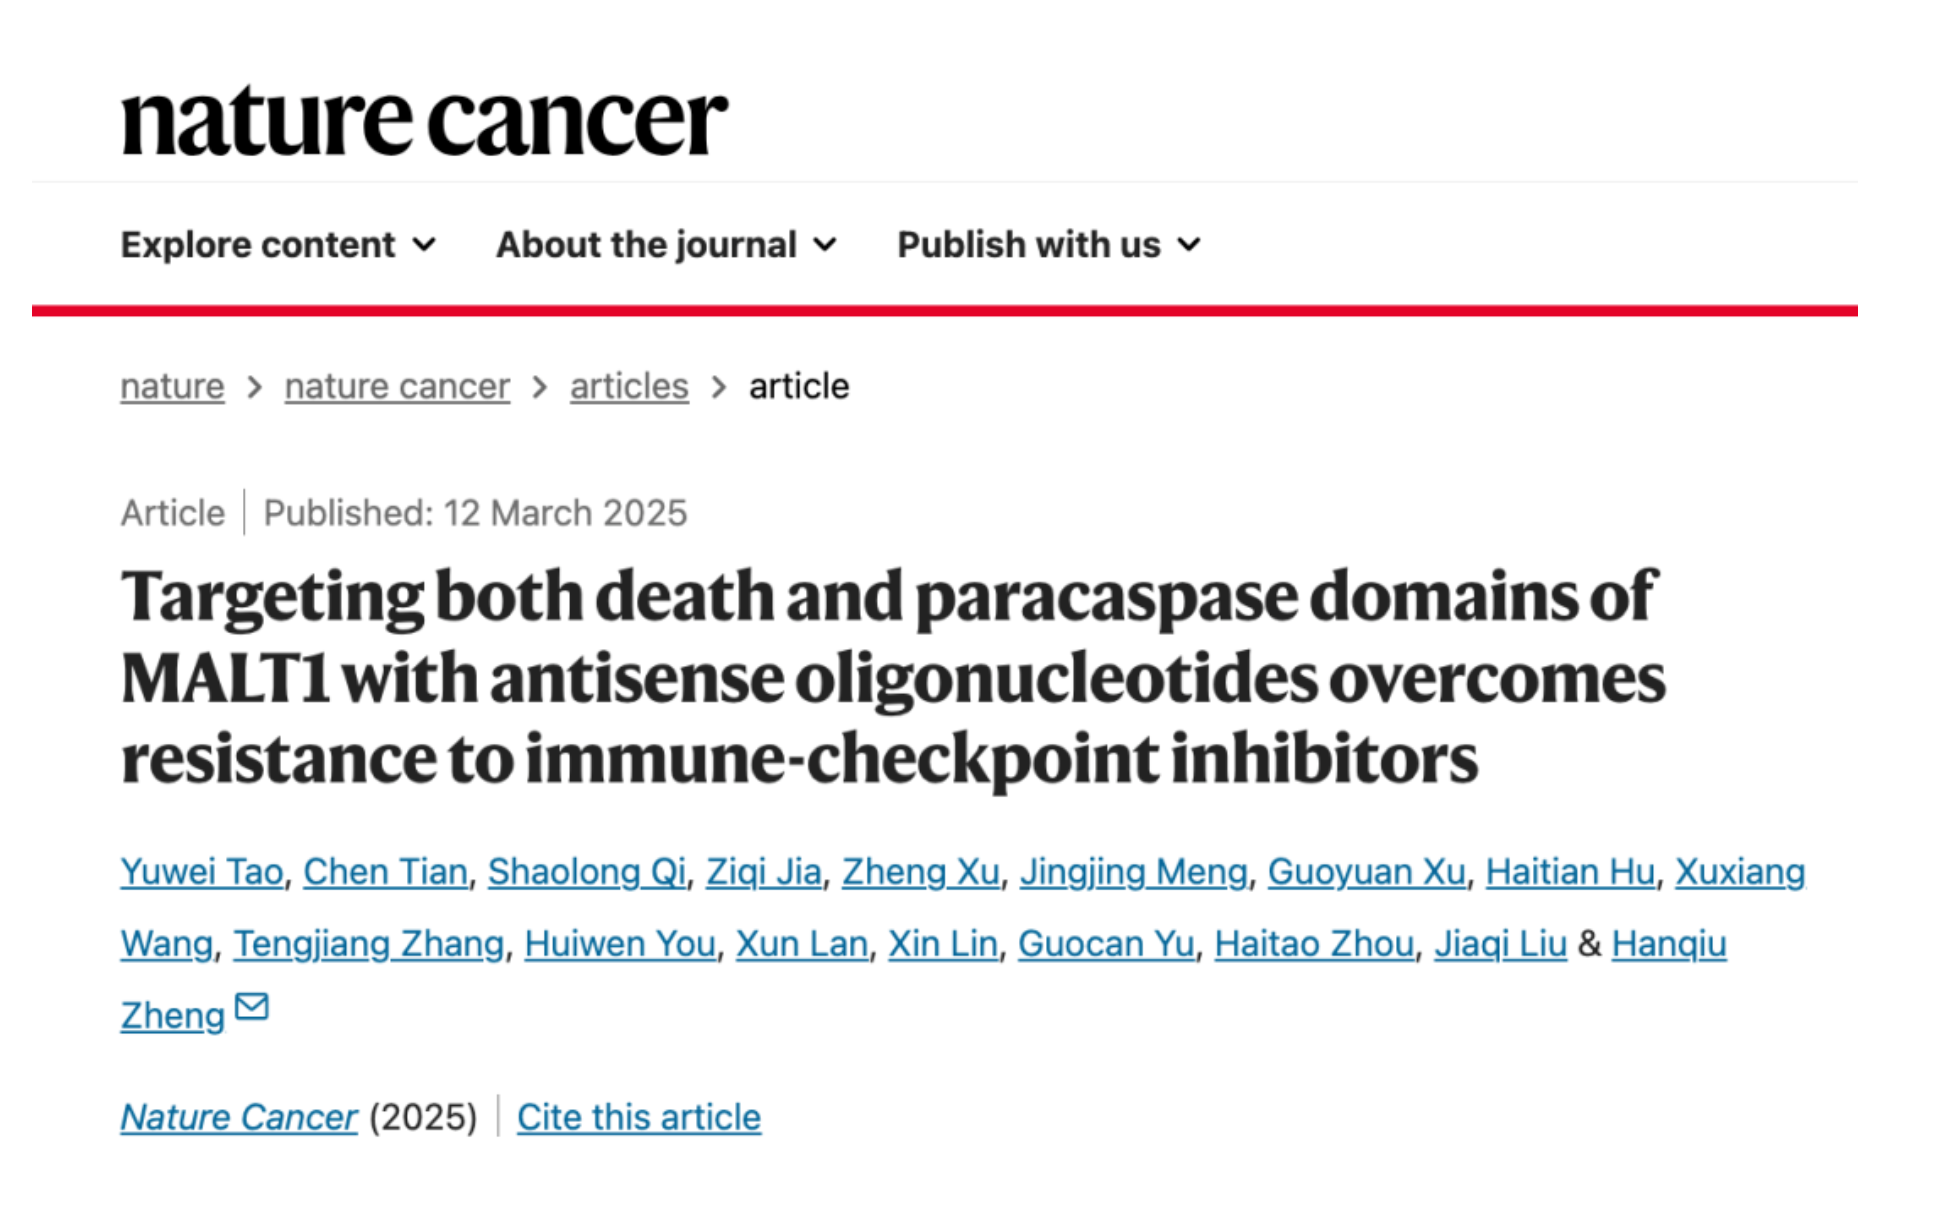Open author Guocan Yu link

click(1106, 944)
